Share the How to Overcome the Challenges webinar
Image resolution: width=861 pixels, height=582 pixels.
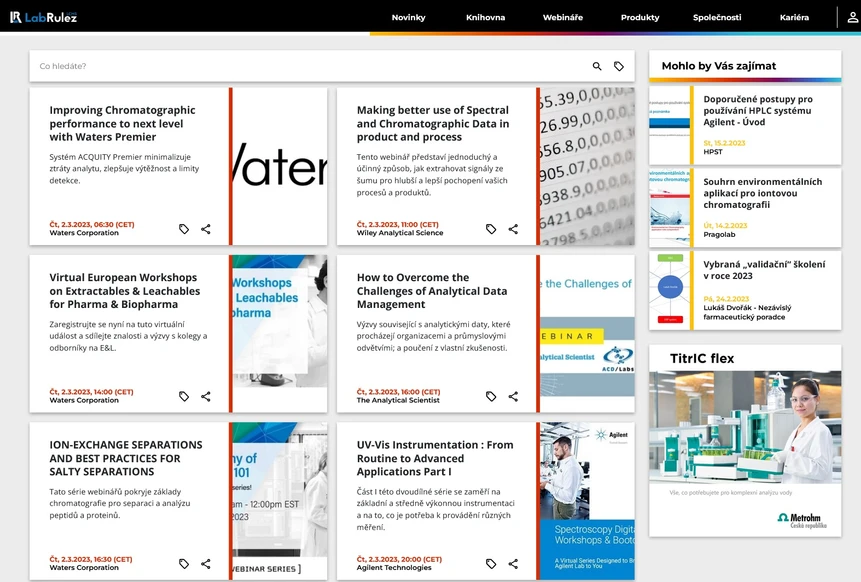pos(513,396)
